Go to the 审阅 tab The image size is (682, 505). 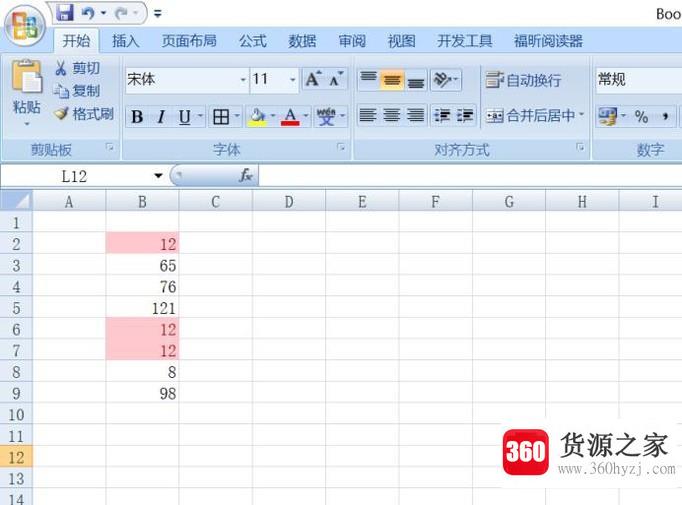(x=352, y=41)
